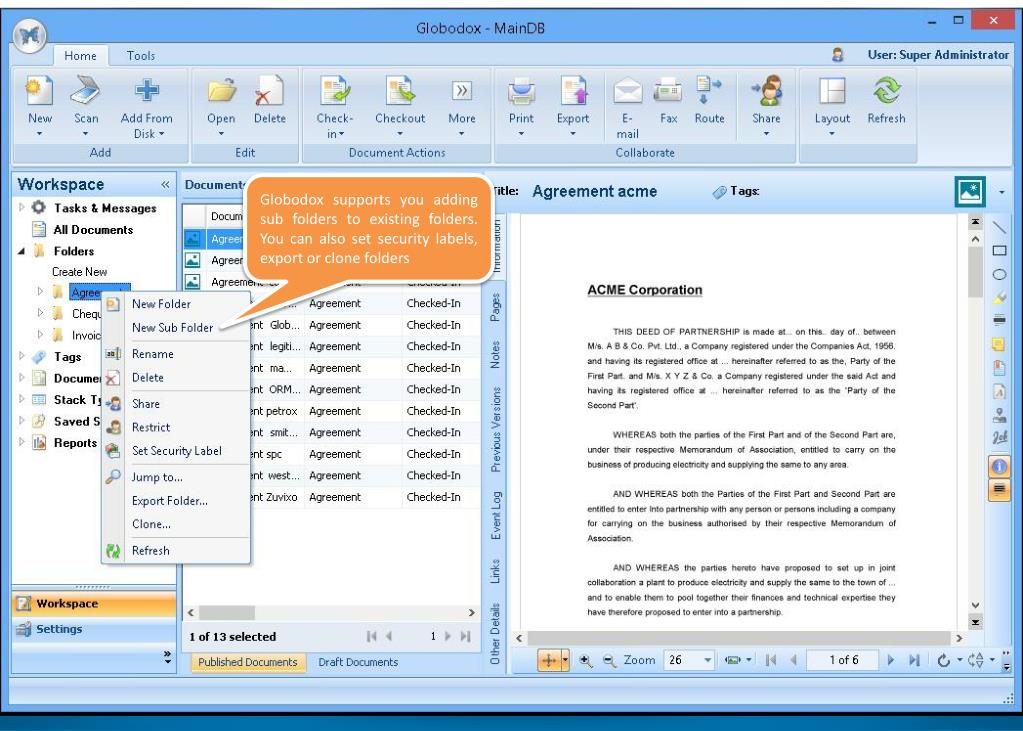Choose Clone... from the context menu

point(151,524)
